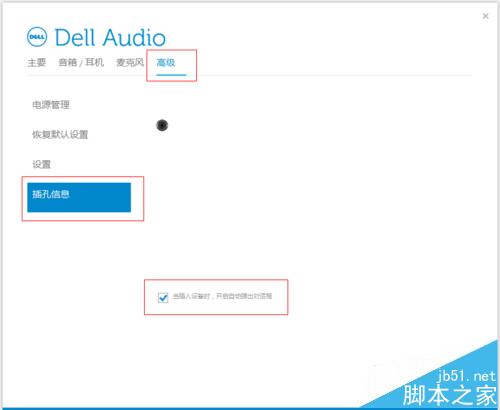Click the Dell logo icon
Screen dimensions: 500x410
(37, 37)
